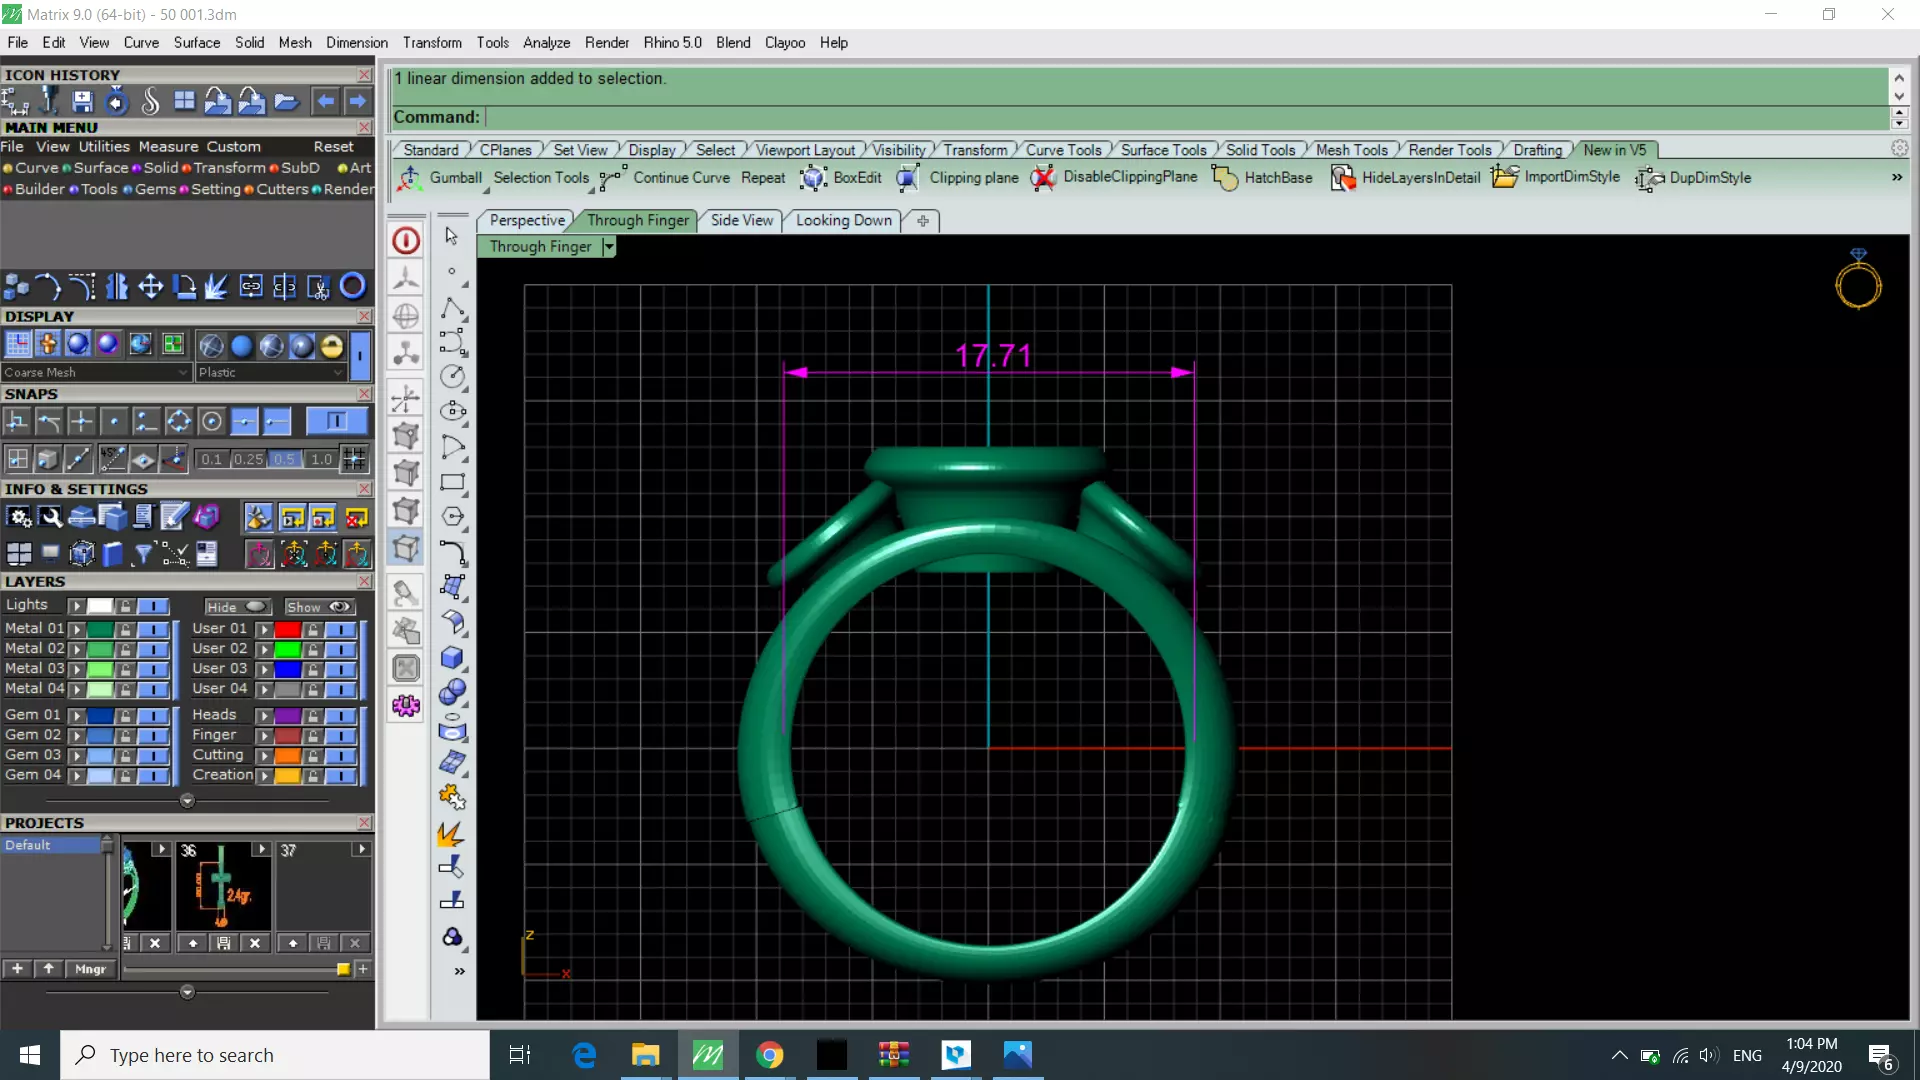The width and height of the screenshot is (1920, 1080).
Task: Click the funnel filter icon in Info & Settings
Action: coord(143,554)
